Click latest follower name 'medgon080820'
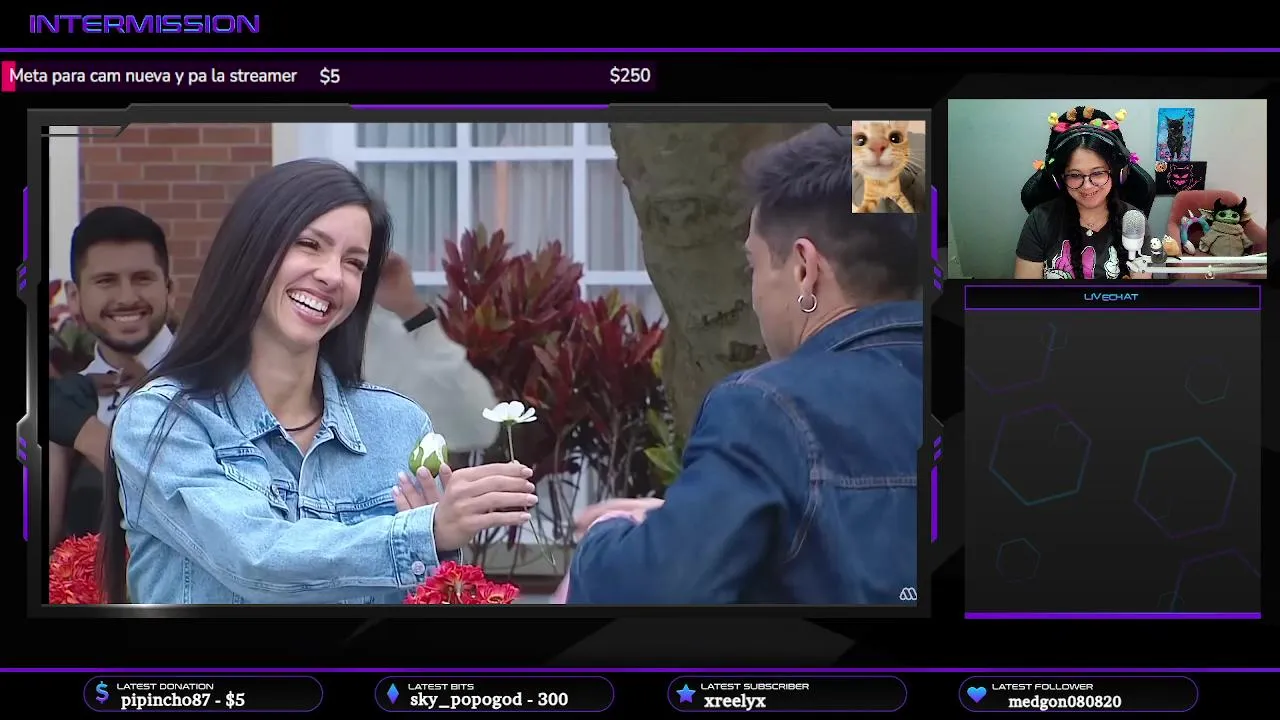 tap(1065, 701)
